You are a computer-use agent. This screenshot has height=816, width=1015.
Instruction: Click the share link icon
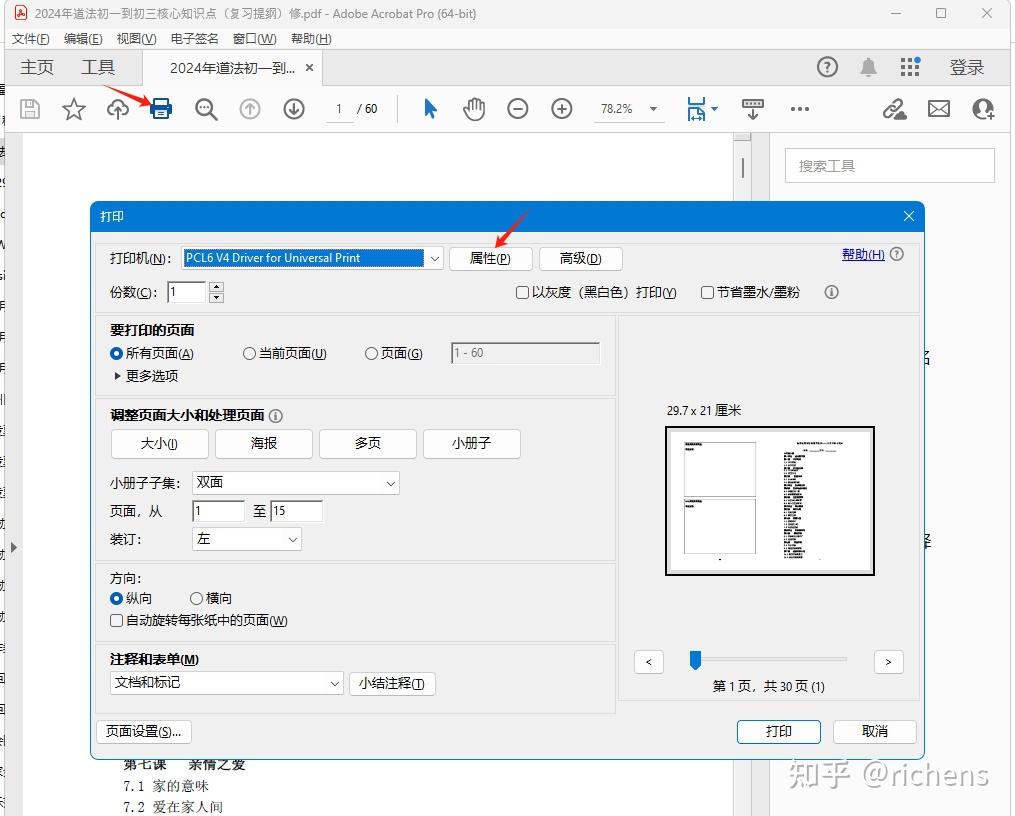(x=895, y=109)
